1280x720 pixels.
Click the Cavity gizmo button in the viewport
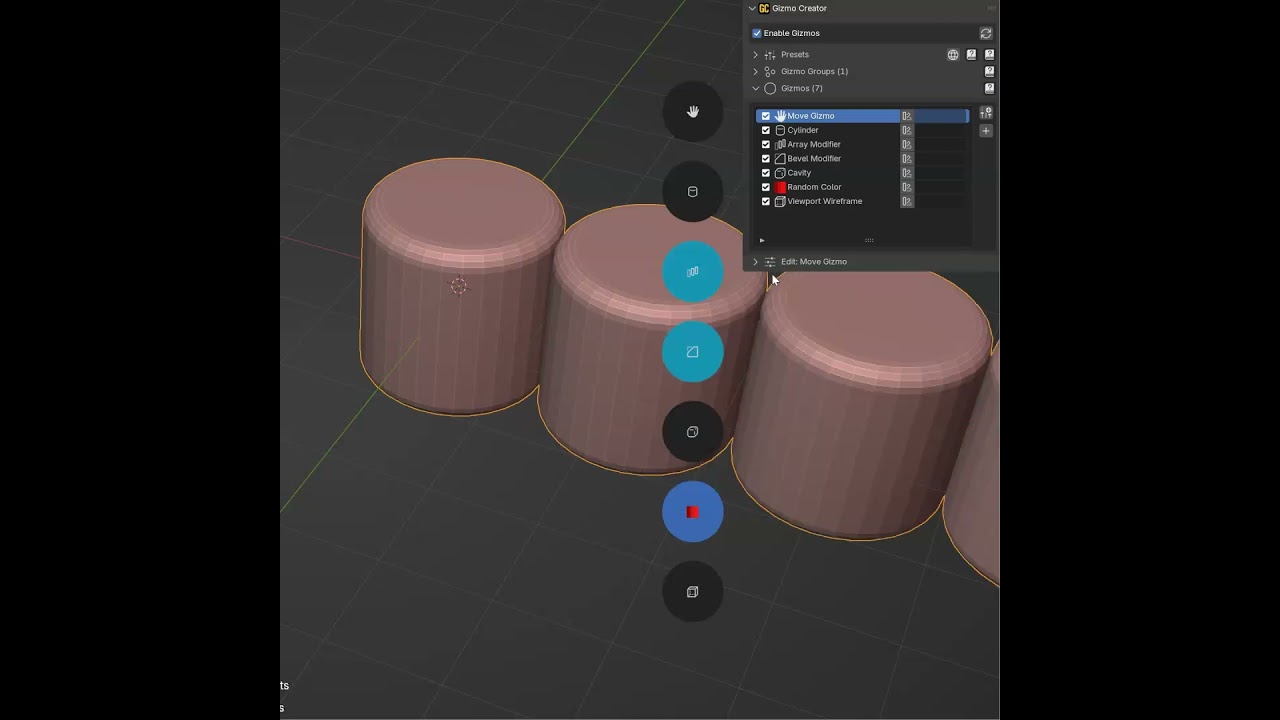coord(693,432)
